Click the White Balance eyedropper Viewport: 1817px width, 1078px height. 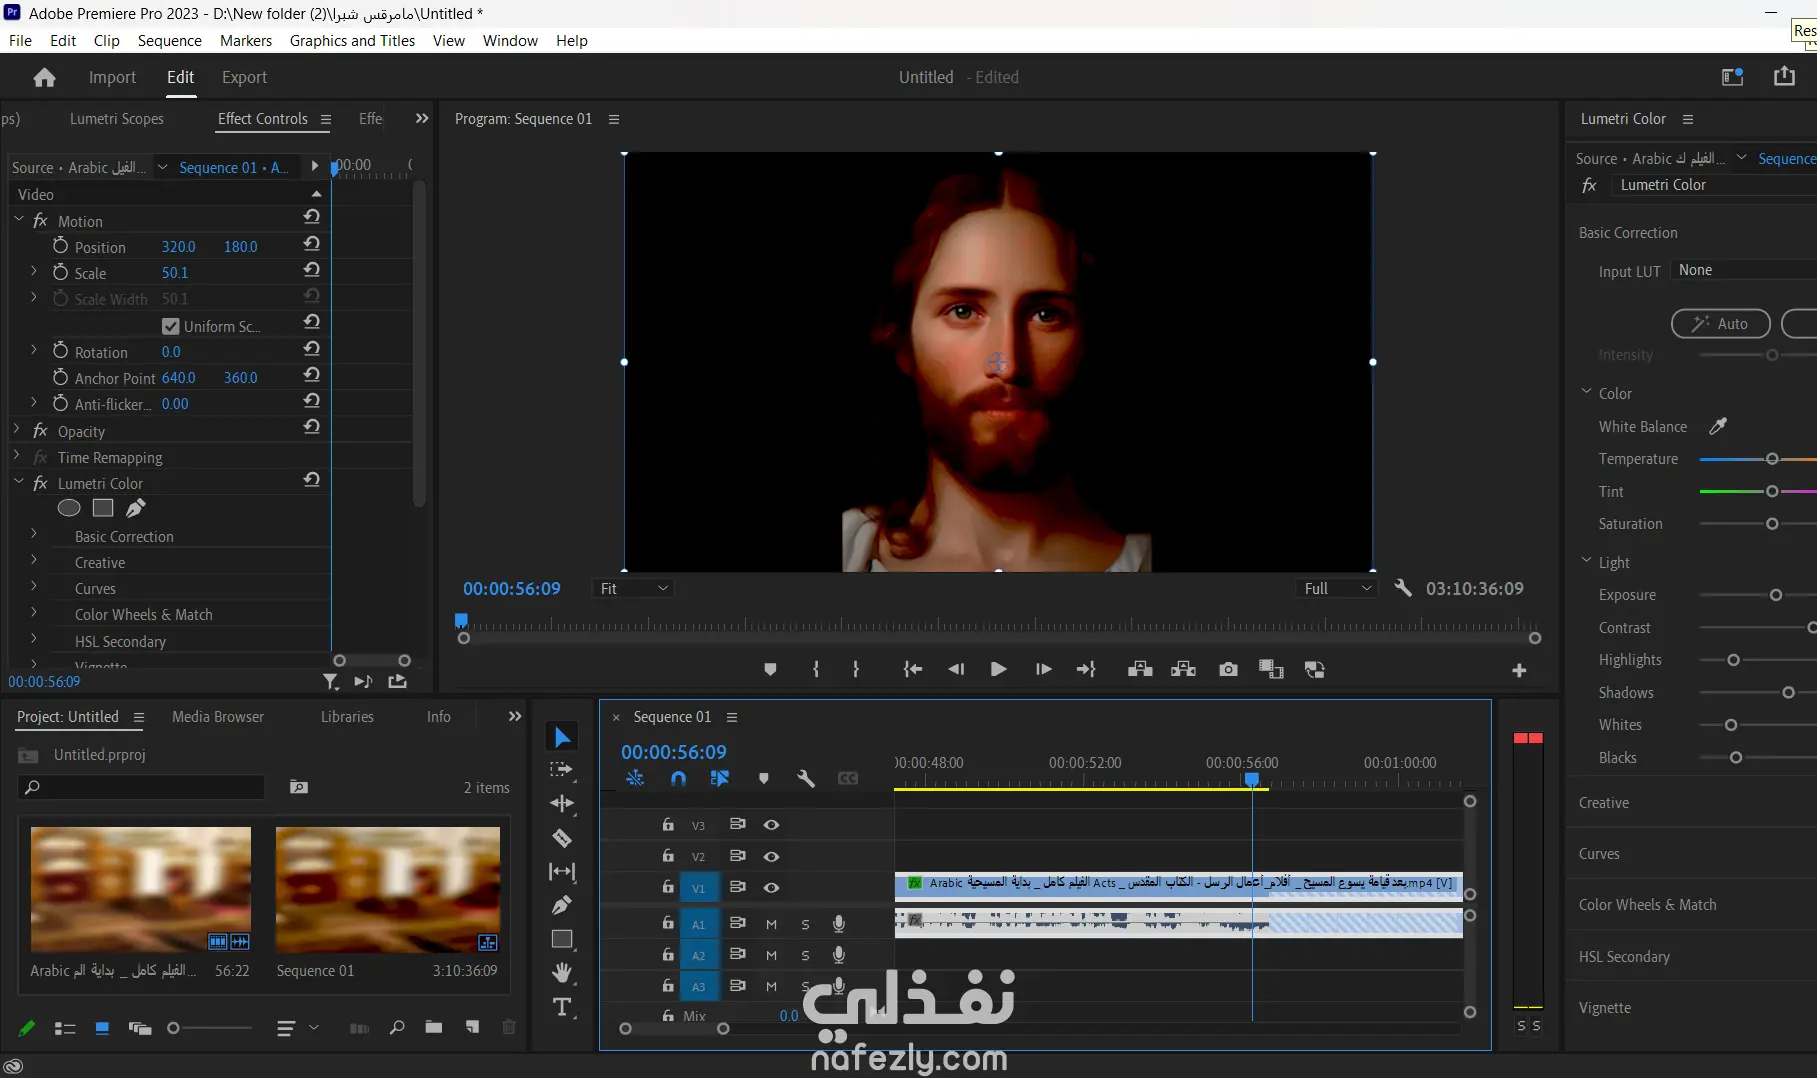point(1718,426)
